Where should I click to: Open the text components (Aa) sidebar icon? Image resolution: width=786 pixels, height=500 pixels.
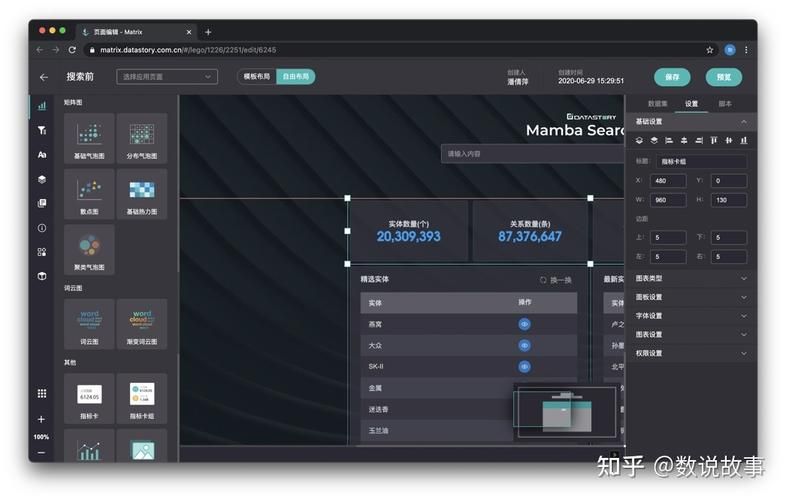tap(42, 155)
